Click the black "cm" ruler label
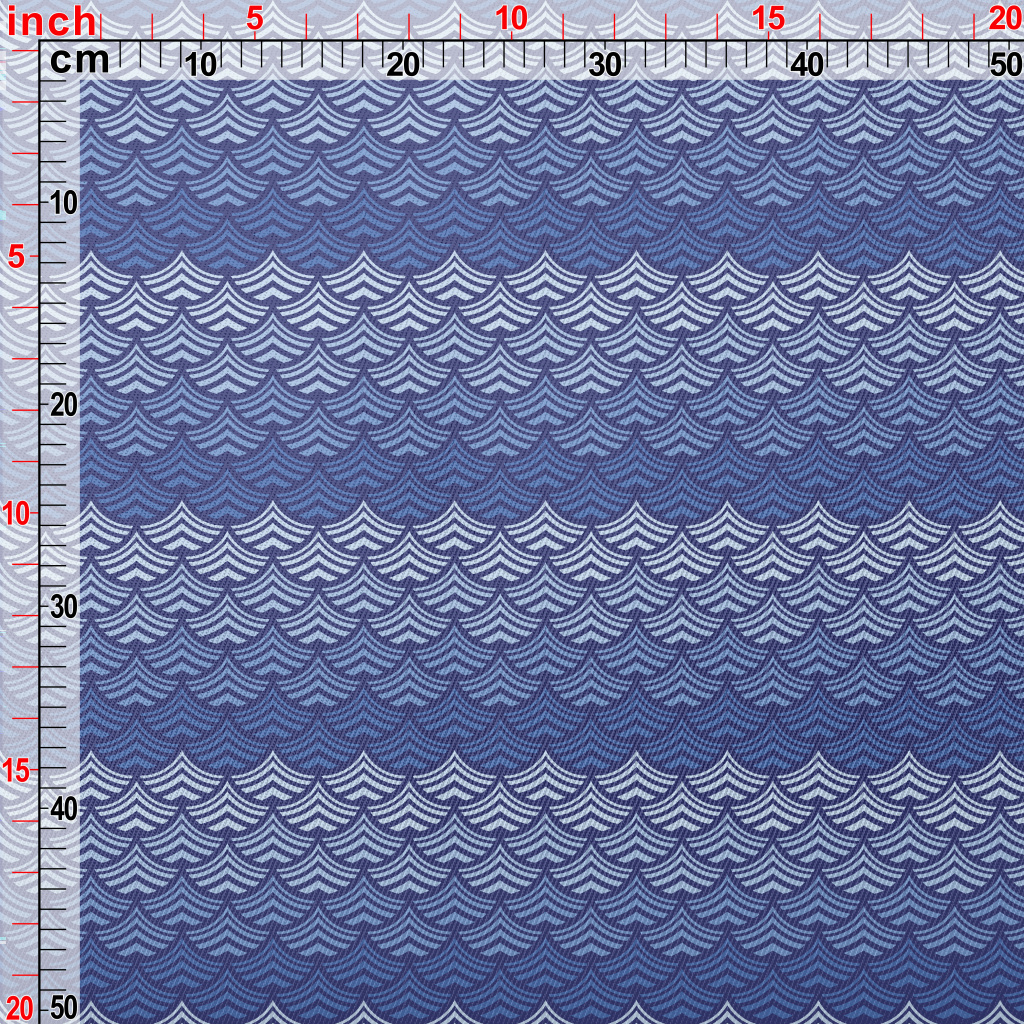Image resolution: width=1024 pixels, height=1024 pixels. tap(79, 61)
